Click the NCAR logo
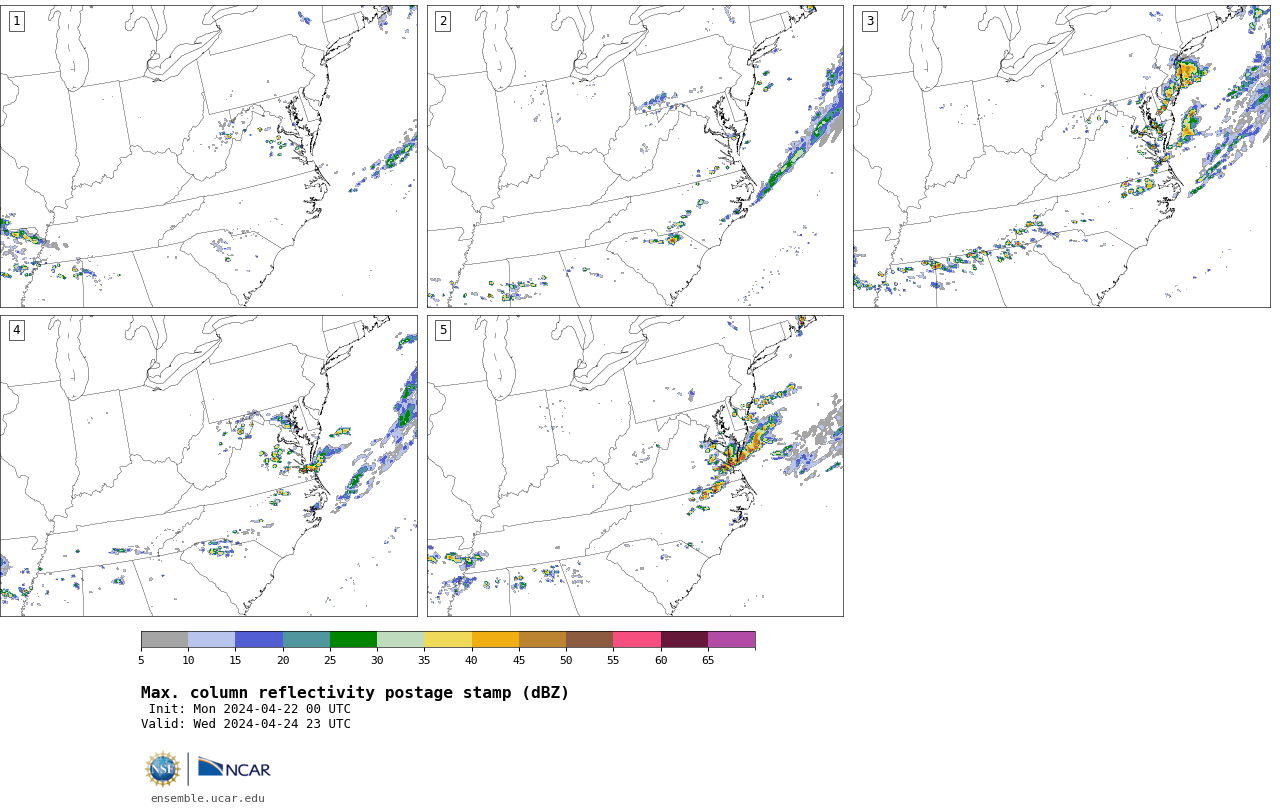Viewport: 1280px width, 809px height. pyautogui.click(x=234, y=768)
